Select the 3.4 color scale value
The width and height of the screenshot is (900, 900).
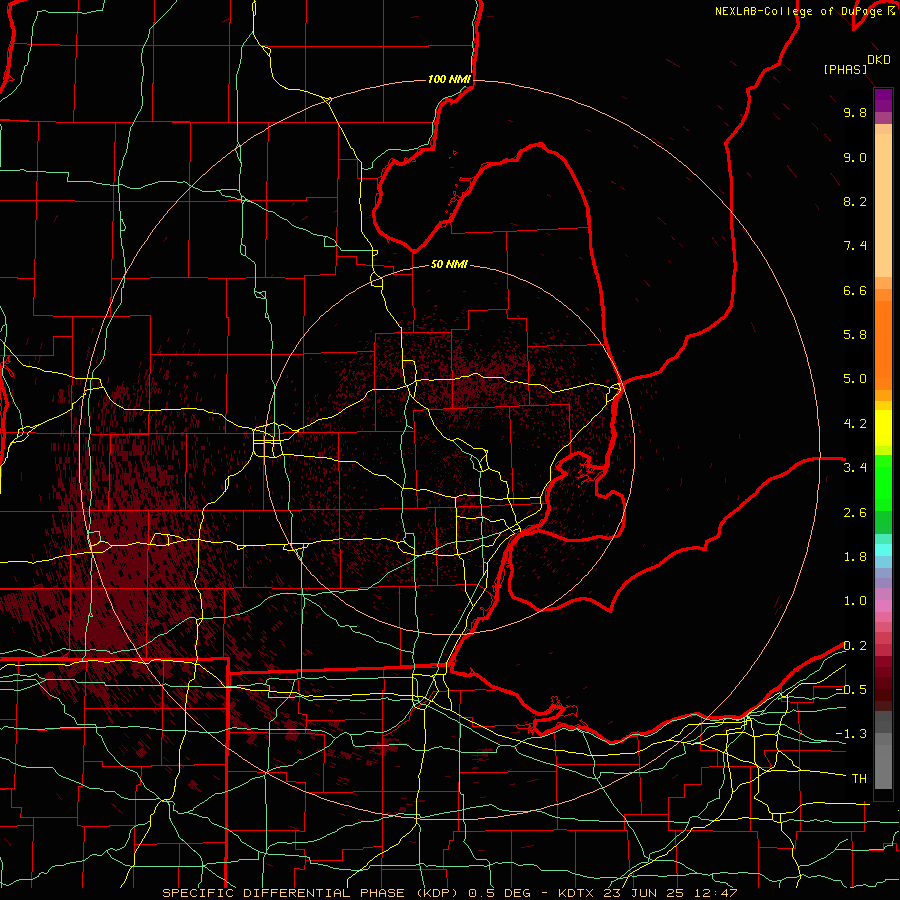pyautogui.click(x=855, y=468)
